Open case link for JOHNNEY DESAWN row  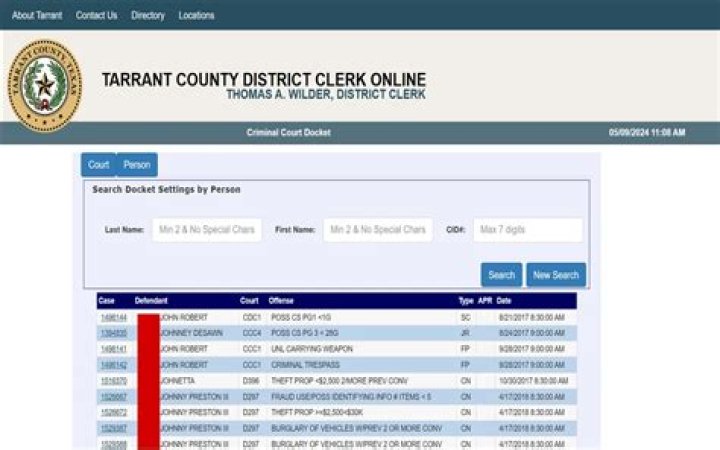coord(114,333)
